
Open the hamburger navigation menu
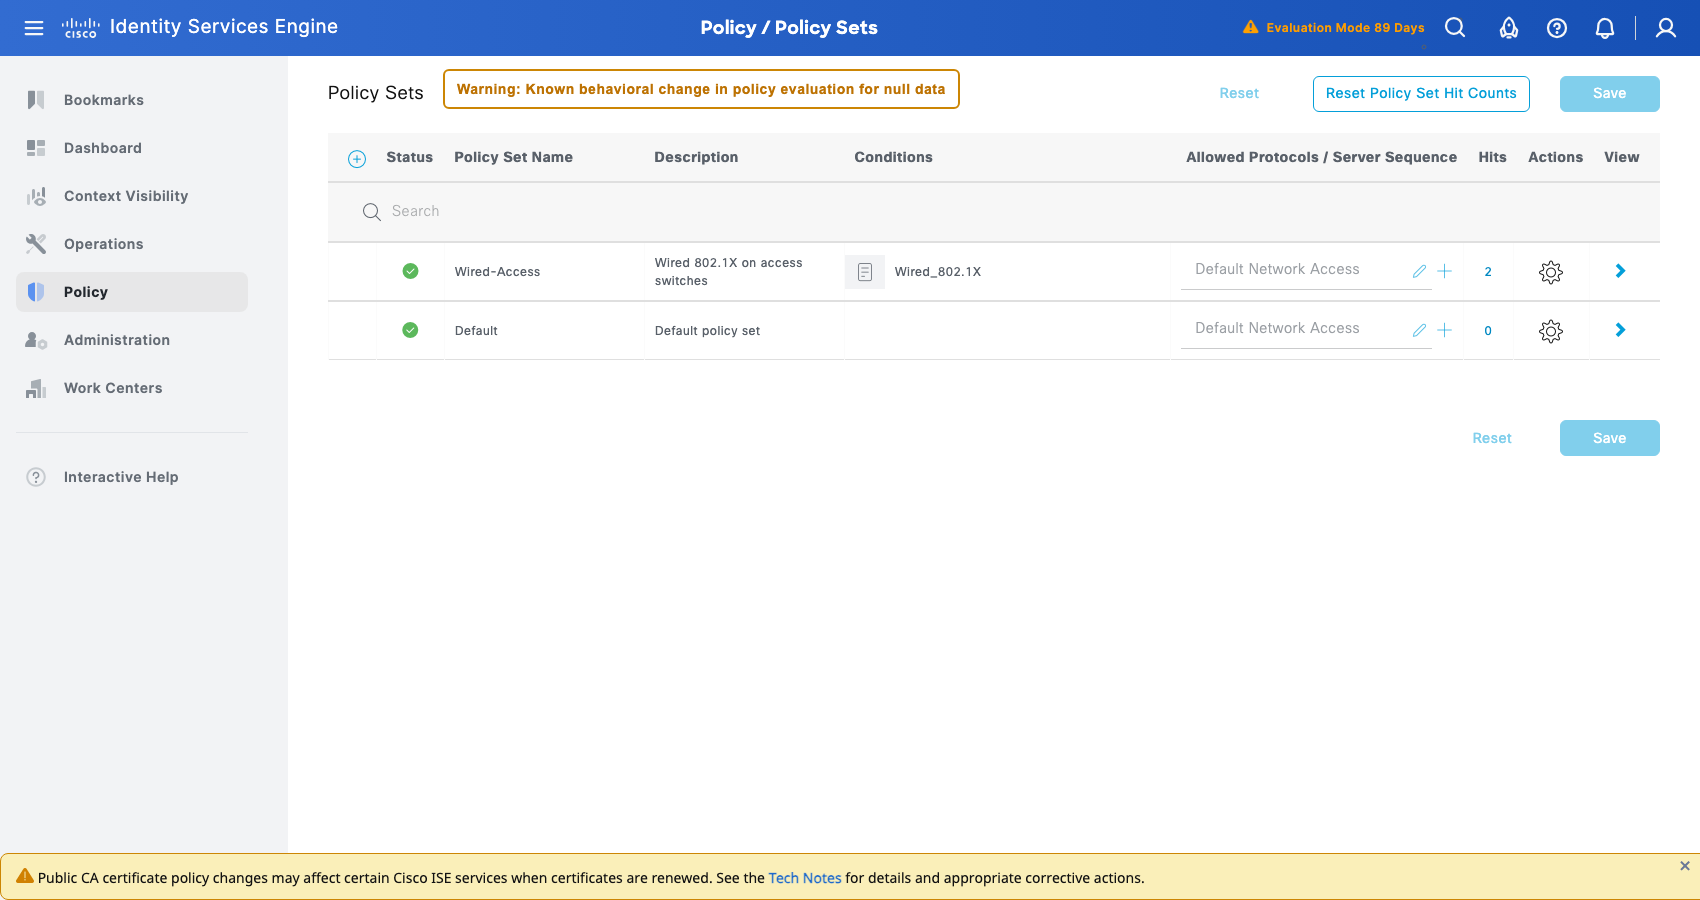coord(34,28)
